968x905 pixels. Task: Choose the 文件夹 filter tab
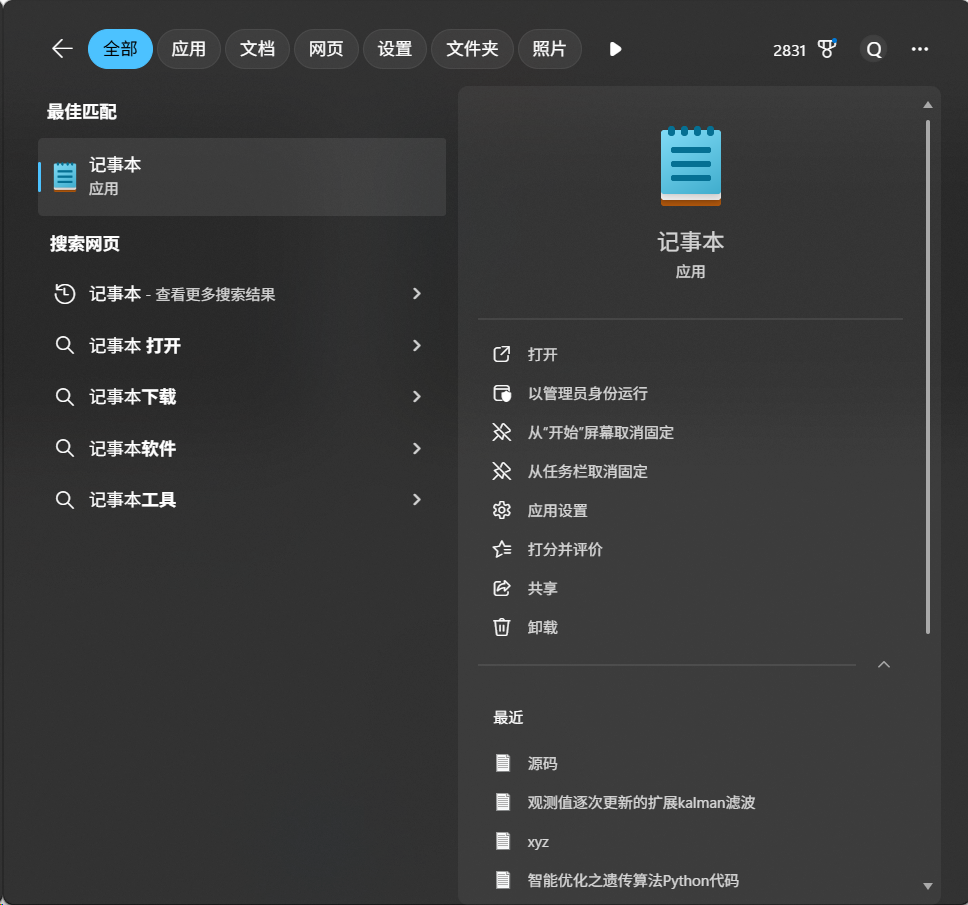472,49
